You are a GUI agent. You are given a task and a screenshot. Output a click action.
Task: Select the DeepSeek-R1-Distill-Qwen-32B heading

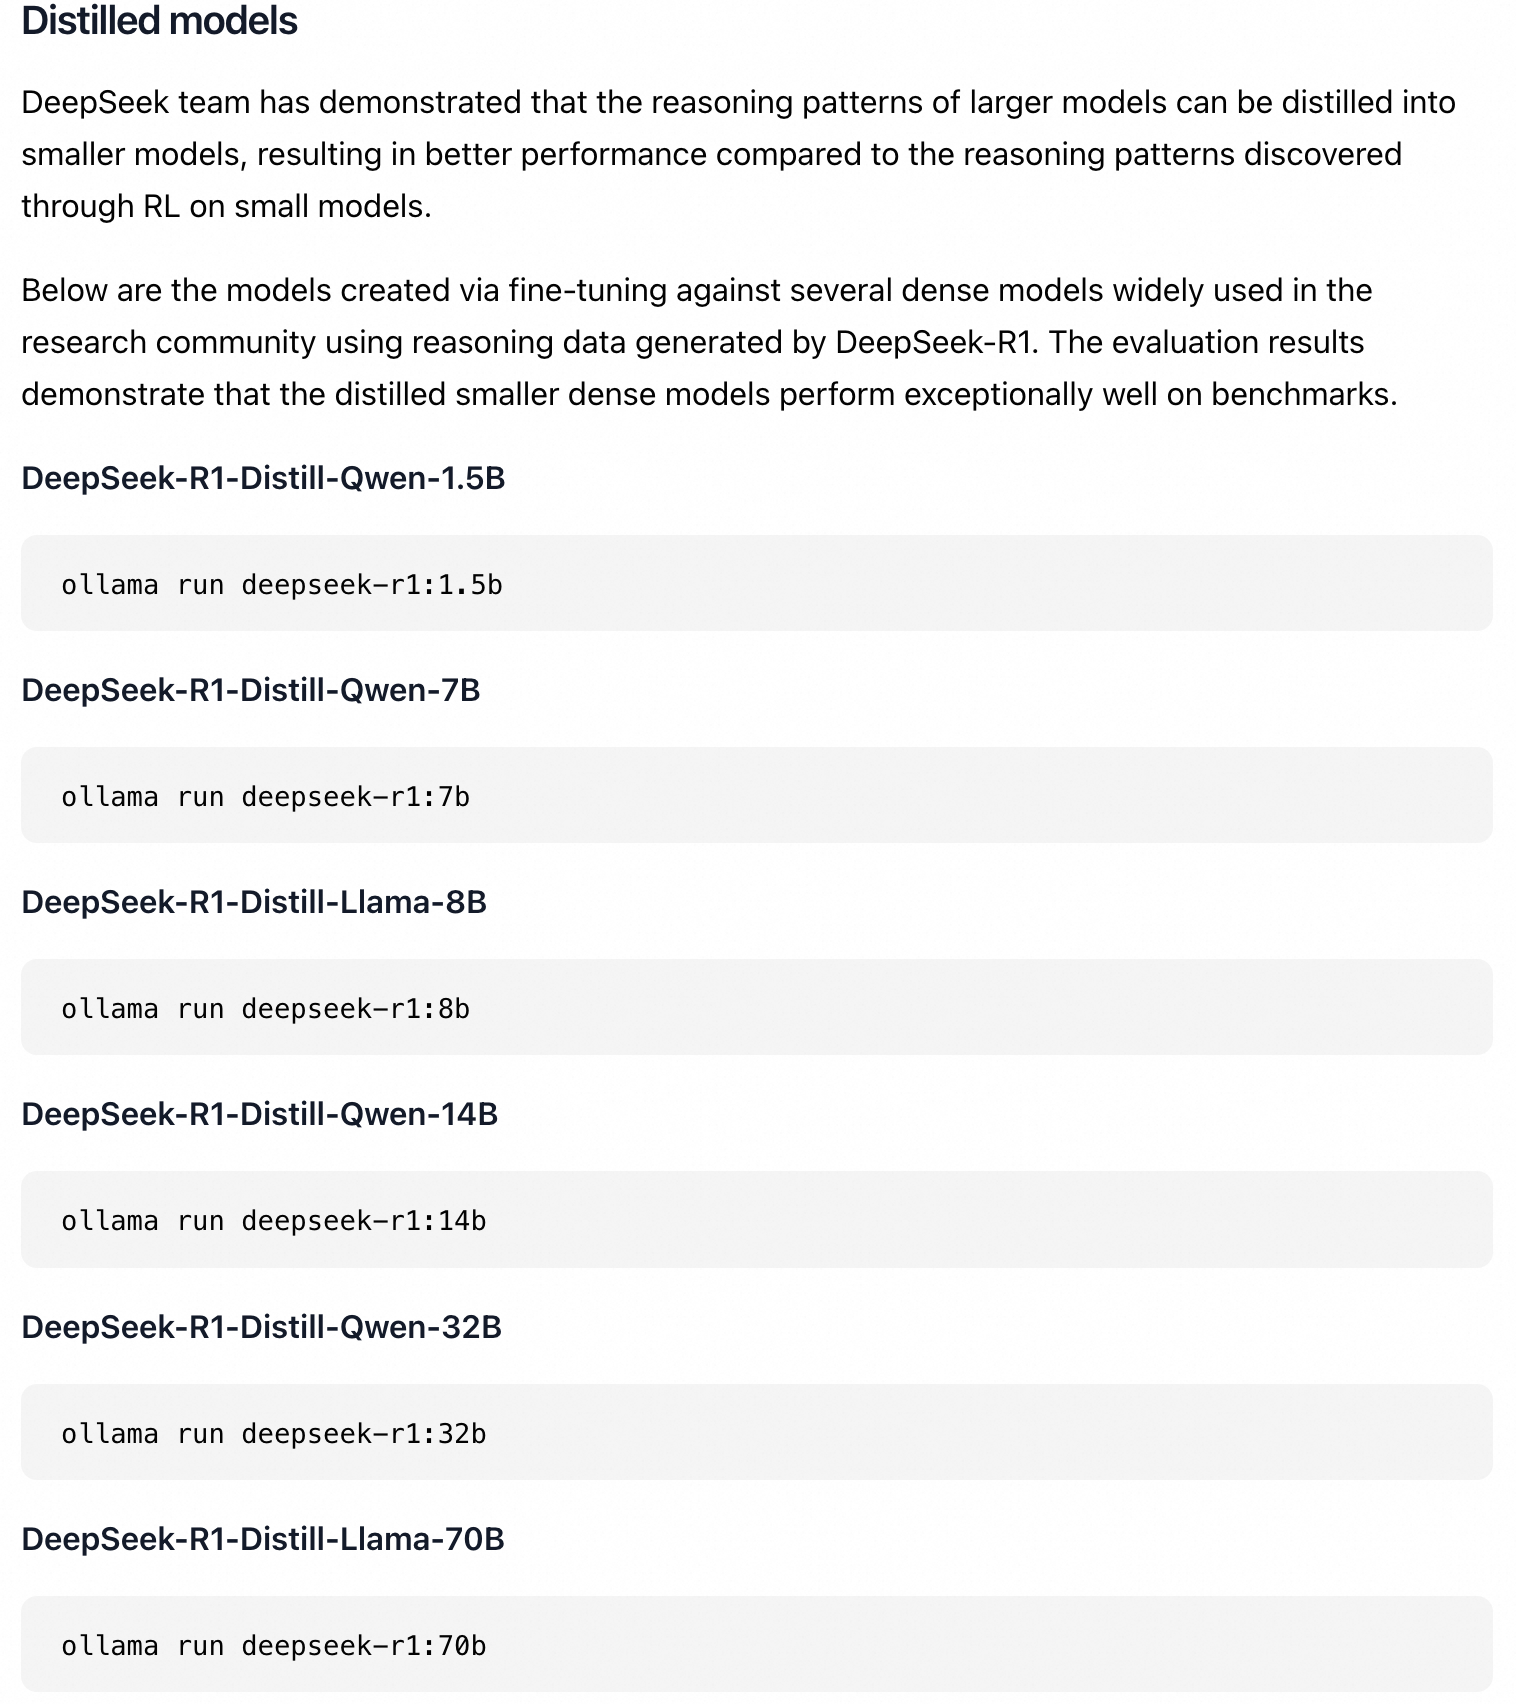[261, 1327]
